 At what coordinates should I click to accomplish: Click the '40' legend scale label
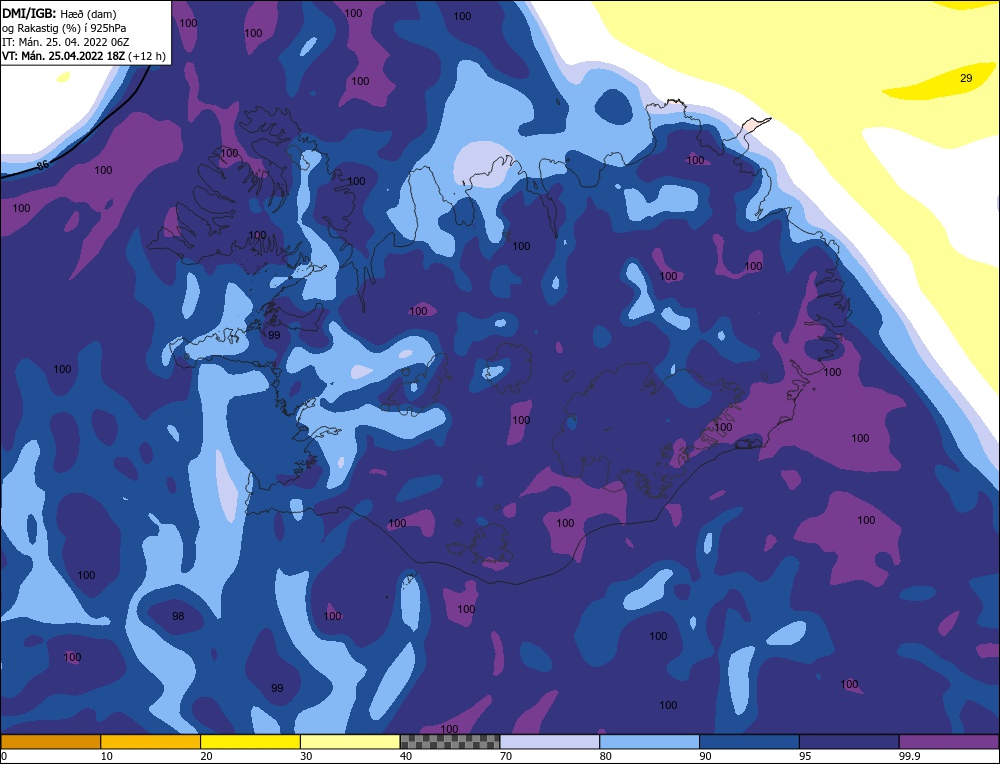[x=406, y=756]
